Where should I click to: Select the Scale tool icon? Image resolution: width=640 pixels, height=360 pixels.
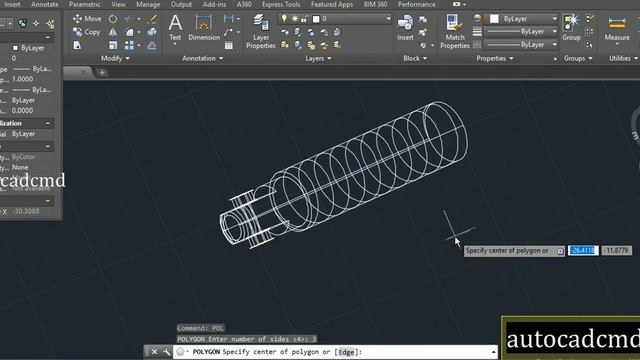tap(113, 45)
